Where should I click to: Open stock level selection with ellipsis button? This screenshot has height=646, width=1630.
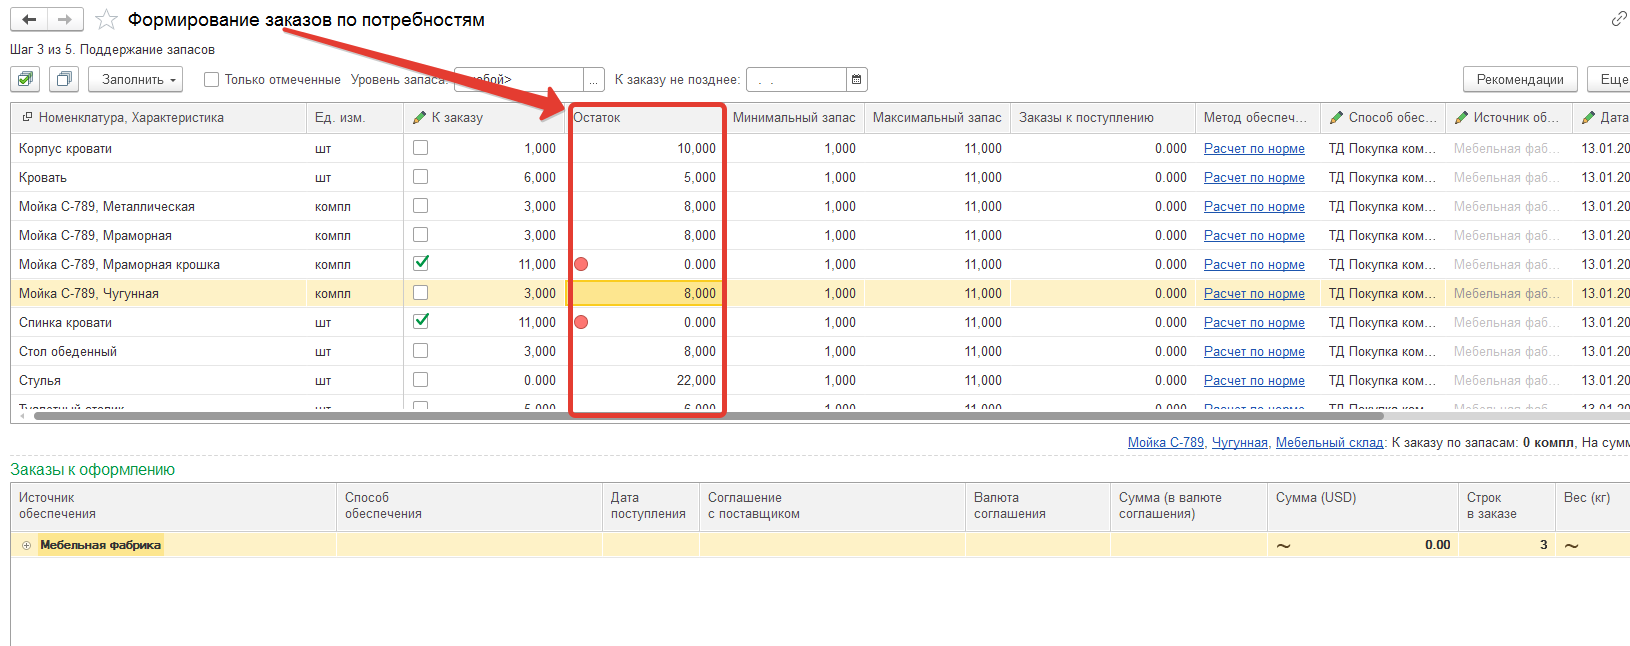(595, 79)
